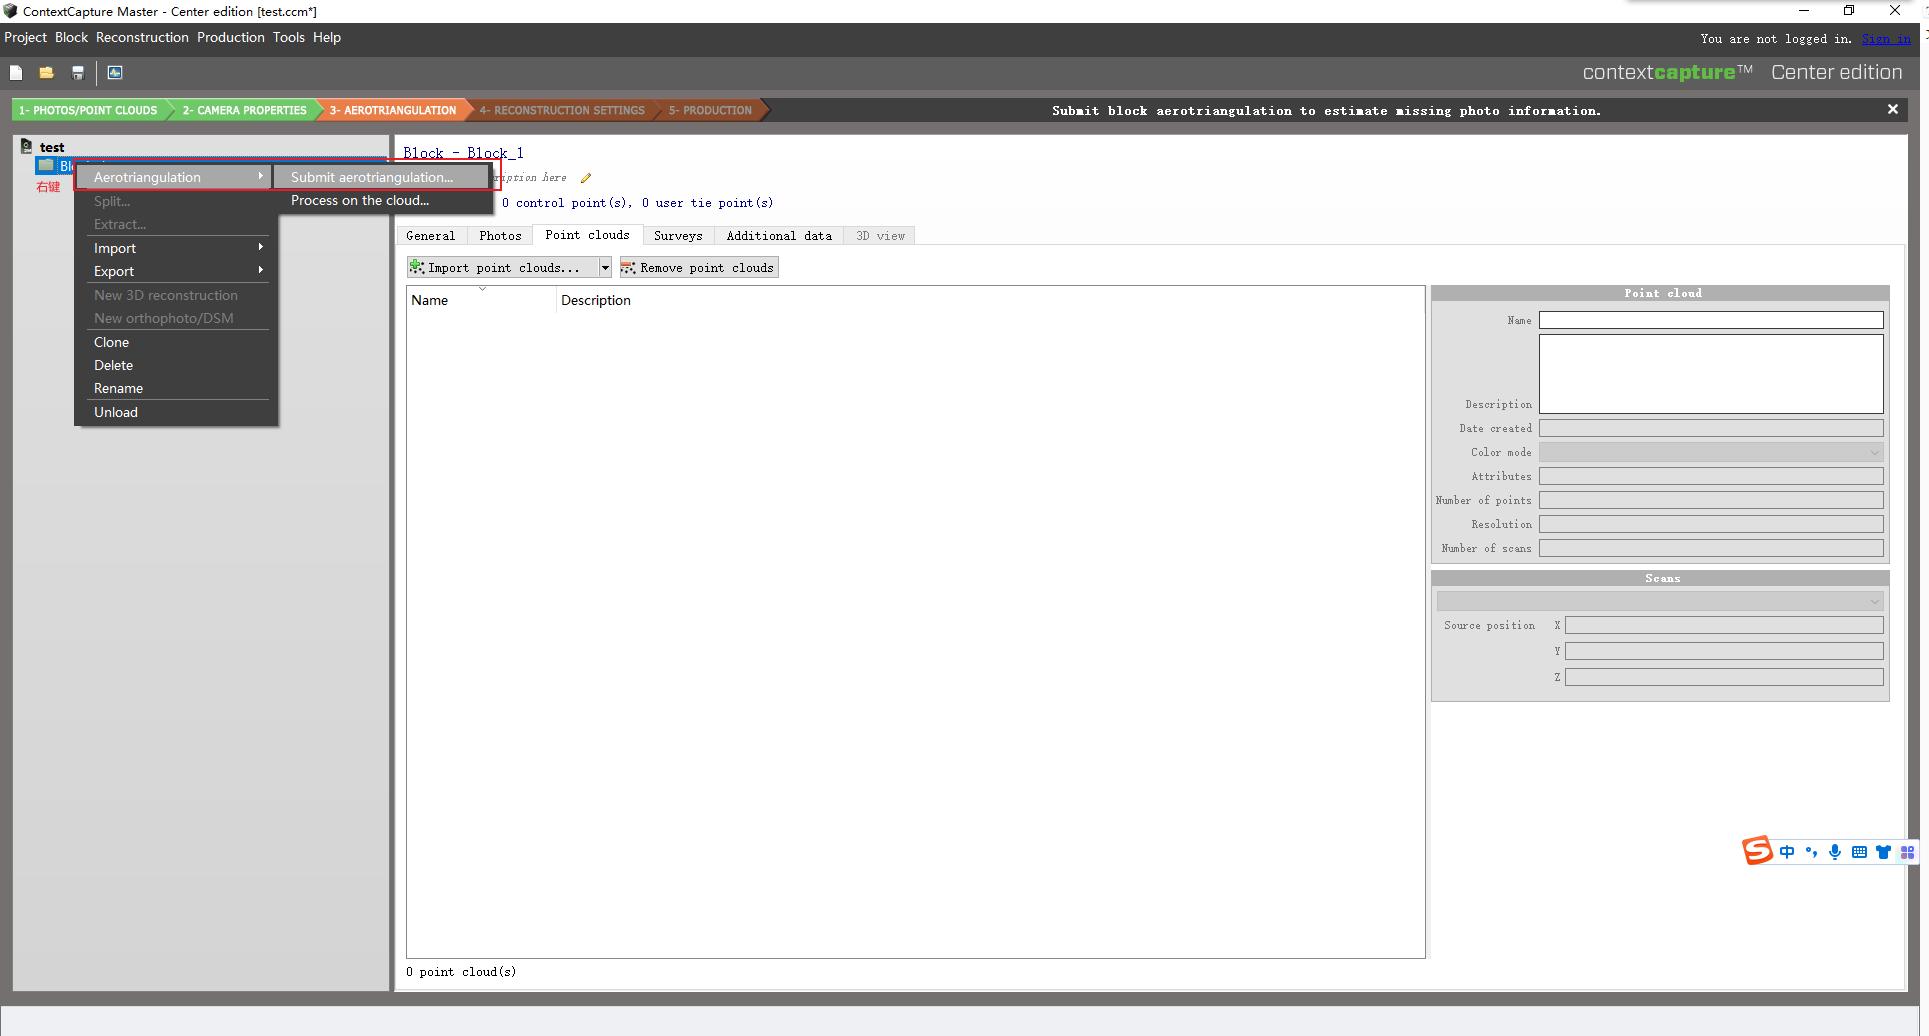Open the Sogou soft keyboard icon
Image resolution: width=1929 pixels, height=1036 pixels.
point(1859,852)
